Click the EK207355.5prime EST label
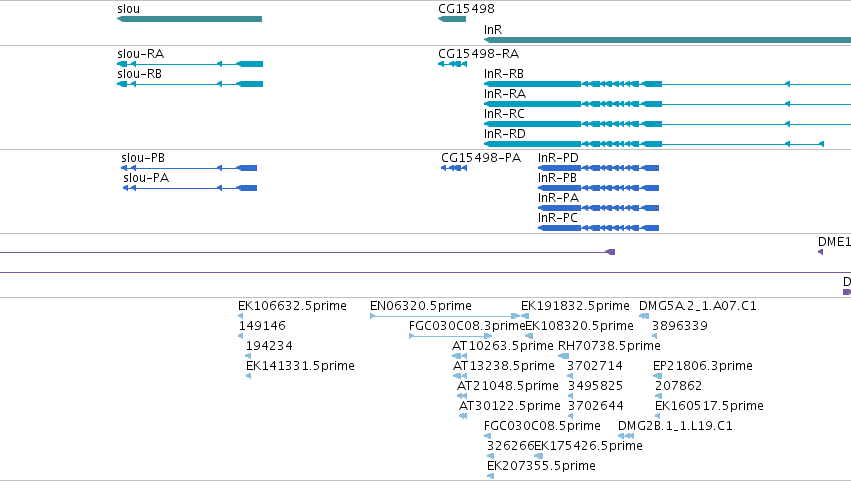Image resolution: width=851 pixels, height=481 pixels. coord(541,467)
